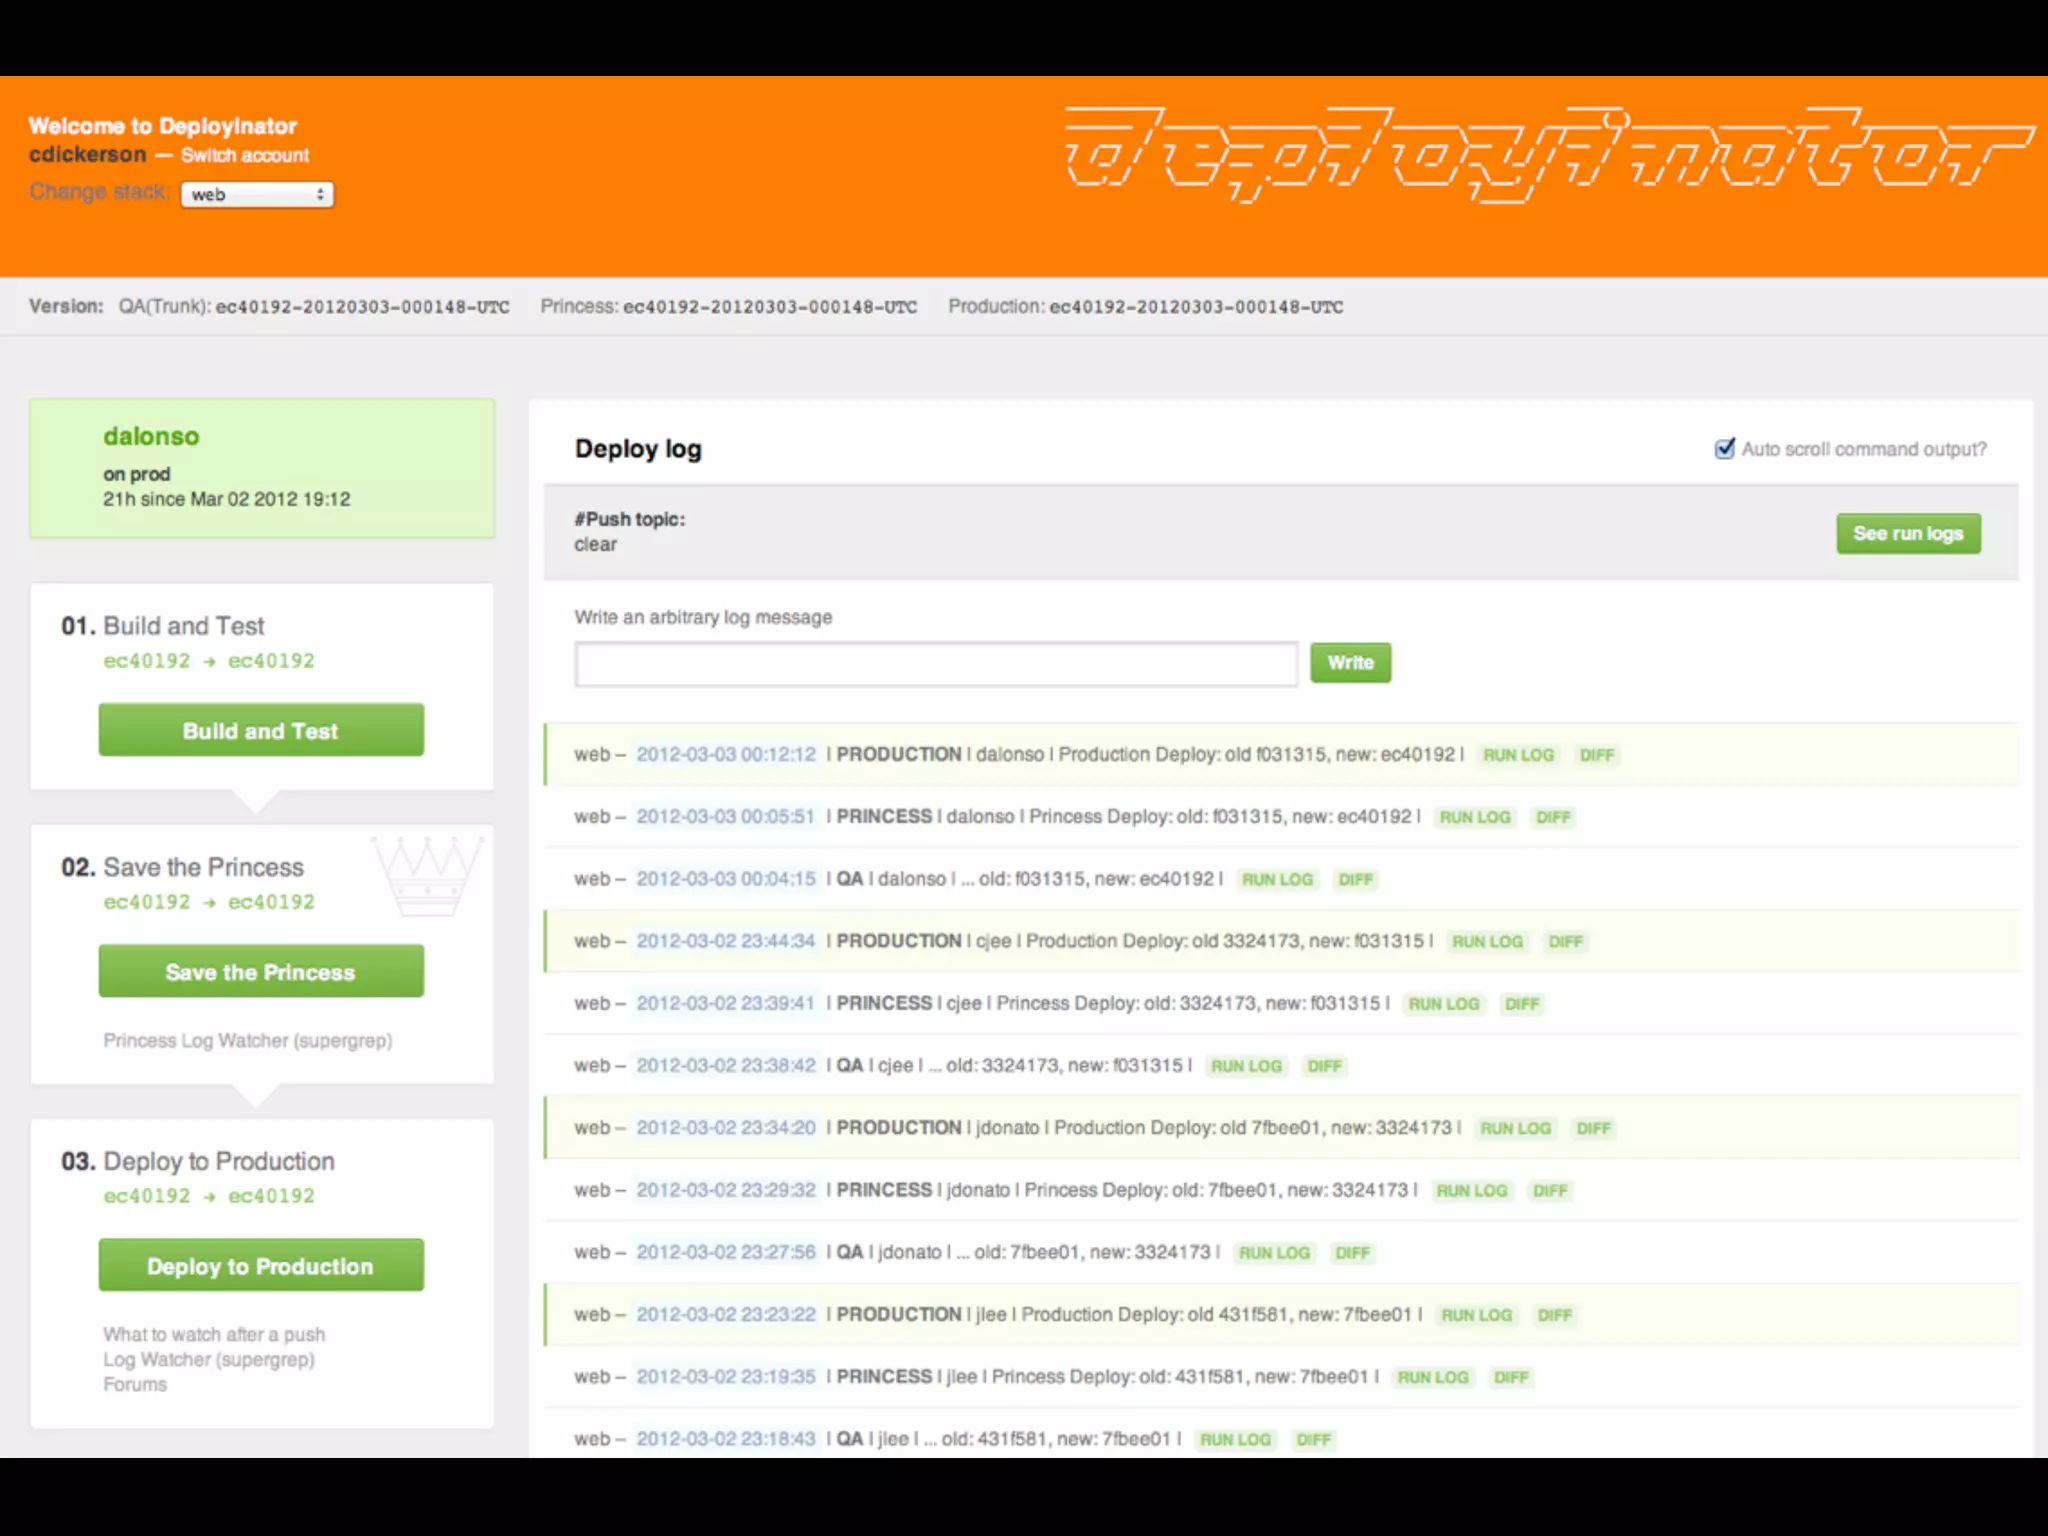This screenshot has height=1536, width=2048.
Task: Click the Write log message button
Action: [x=1350, y=663]
